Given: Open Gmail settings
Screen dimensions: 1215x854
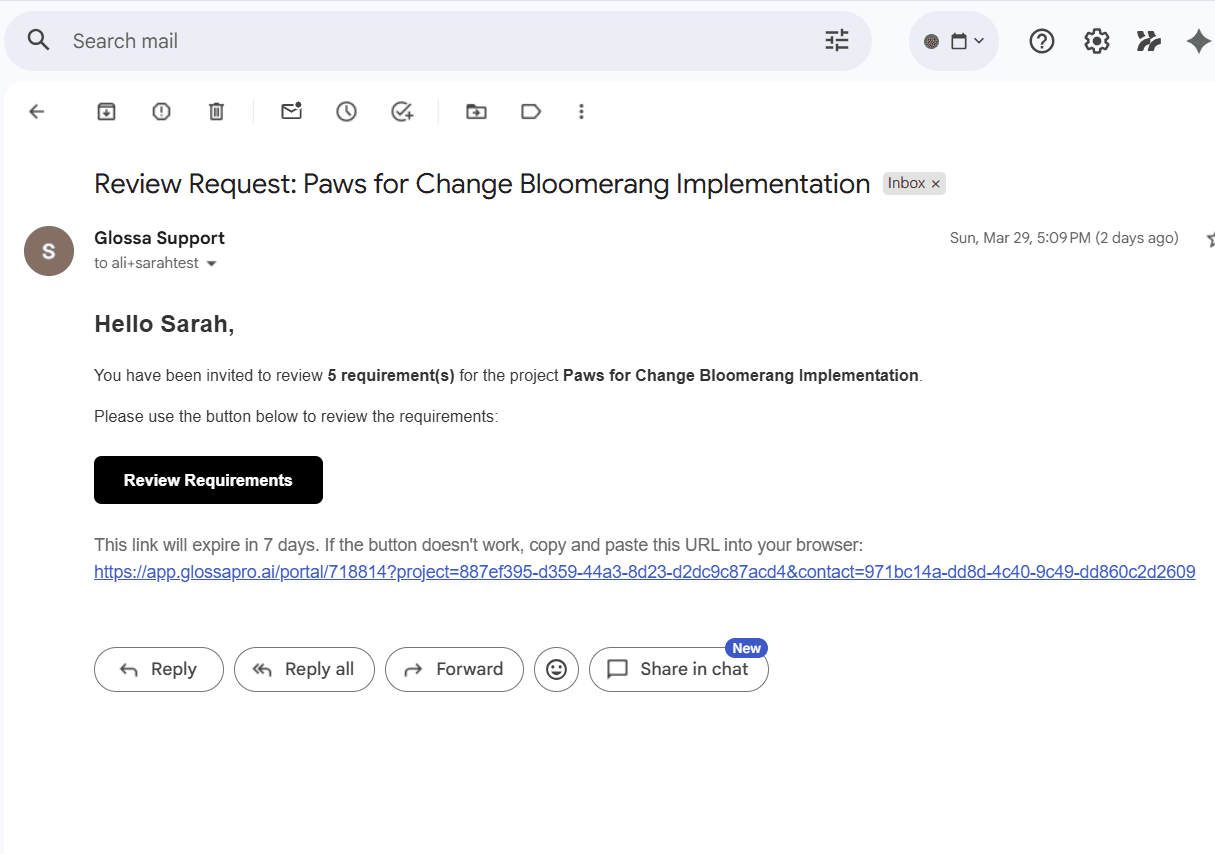Looking at the screenshot, I should [x=1096, y=41].
